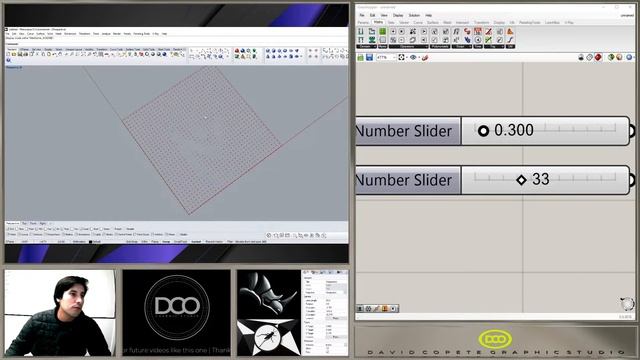
Task: Disable preview geometry icon in Grasshopper
Action: click(x=581, y=58)
